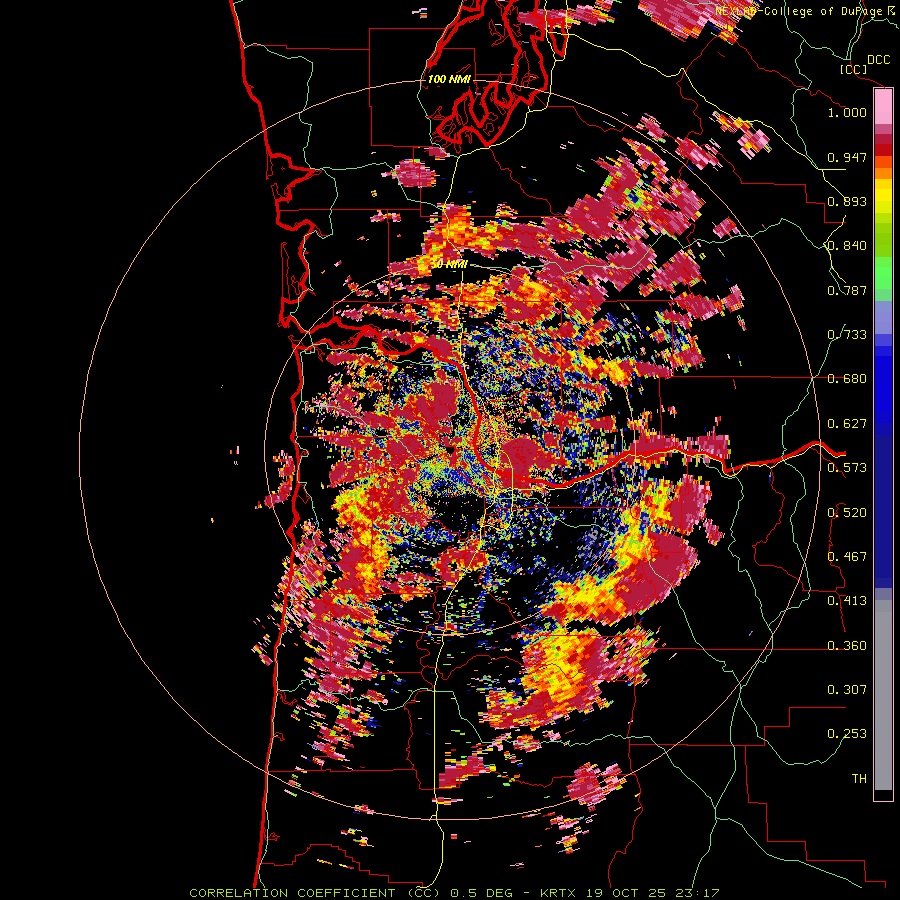Viewport: 900px width, 900px height.
Task: Click the 50 NMI range ring label
Action: coord(450,265)
